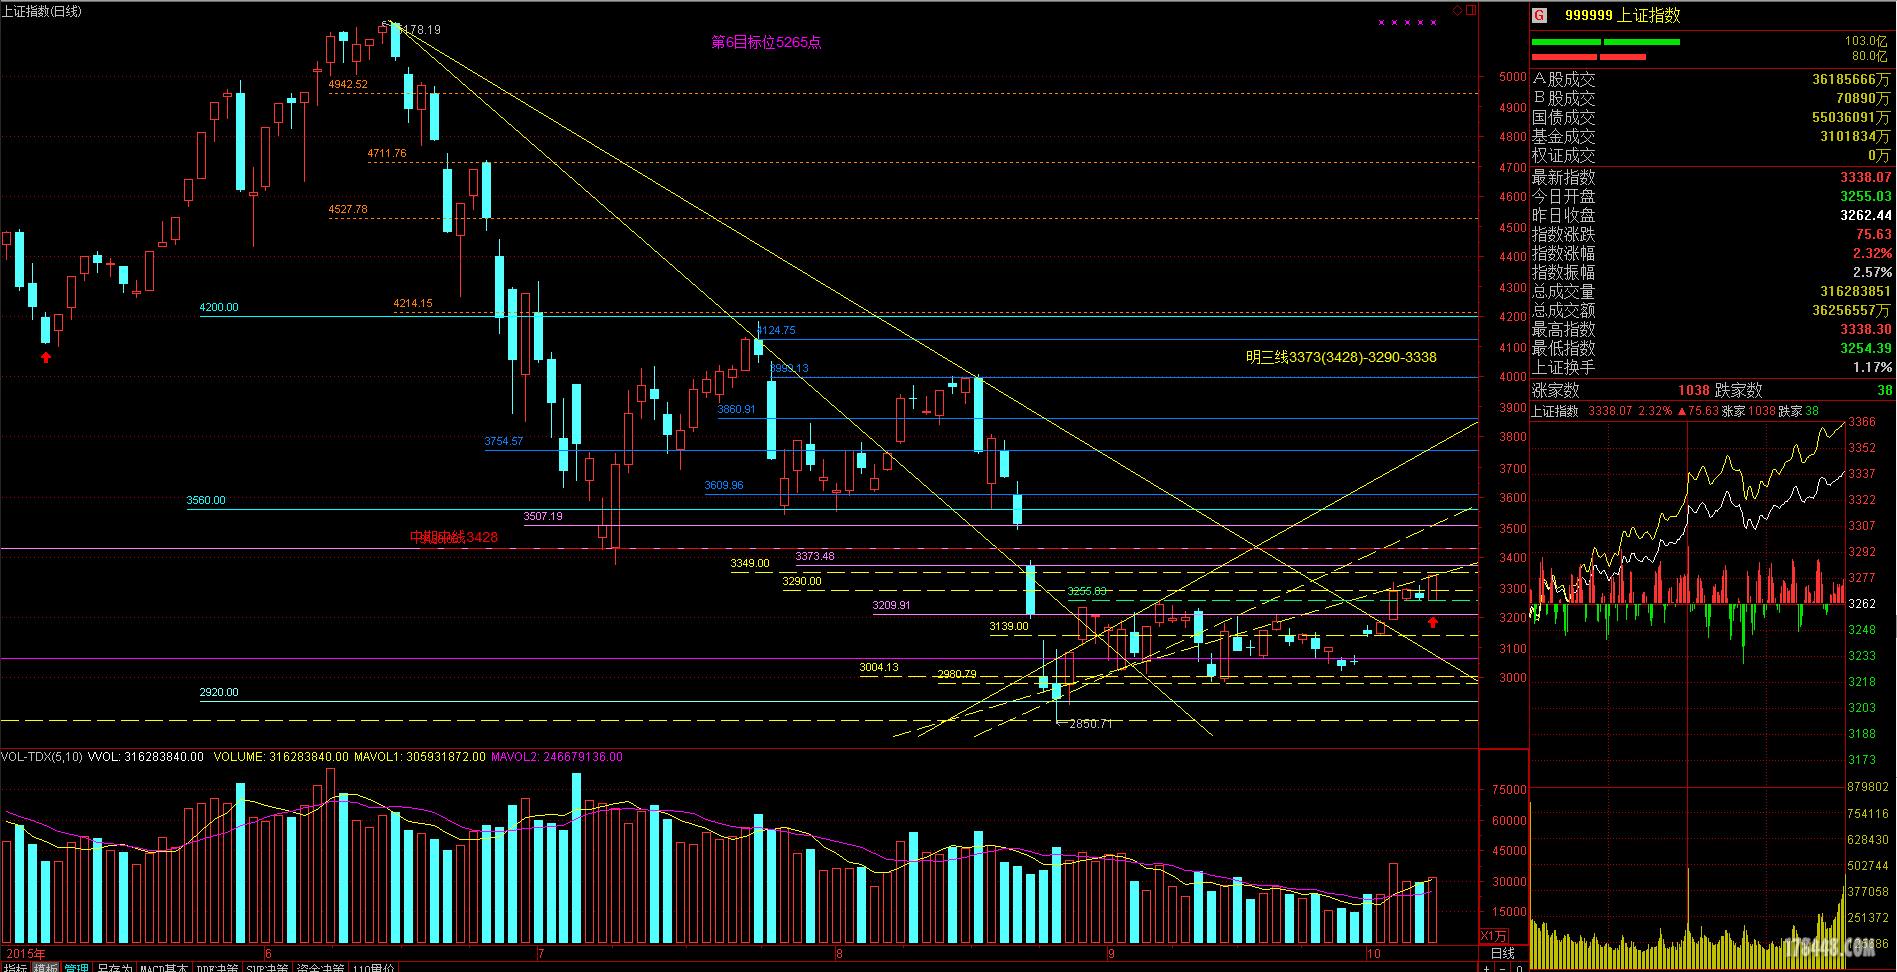1897x972 pixels.
Task: Click the 4527.78 price level label
Action: tap(348, 209)
